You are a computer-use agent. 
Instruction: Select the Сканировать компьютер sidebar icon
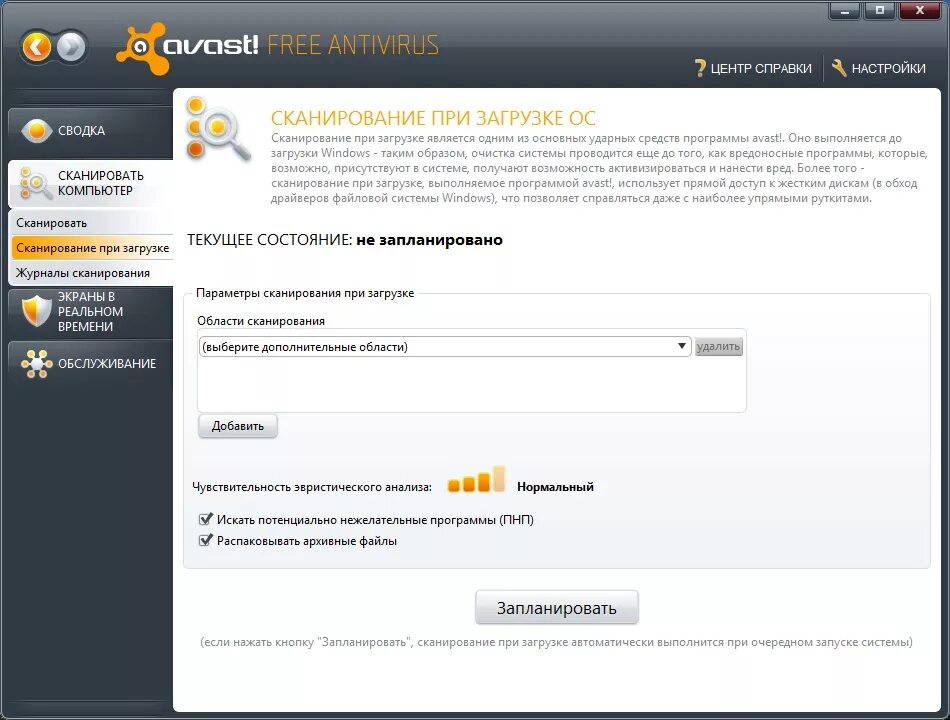[x=36, y=184]
